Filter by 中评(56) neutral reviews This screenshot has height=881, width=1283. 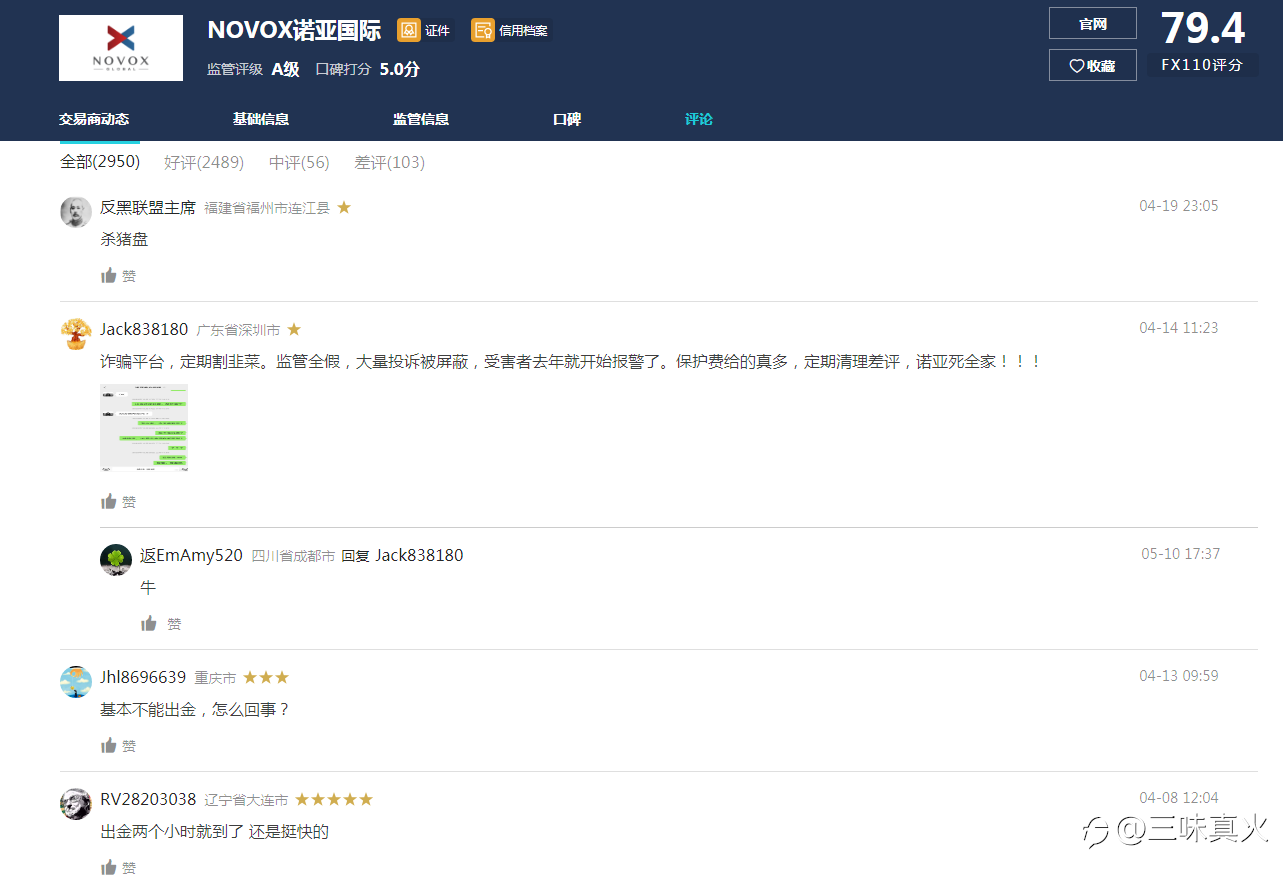click(299, 162)
